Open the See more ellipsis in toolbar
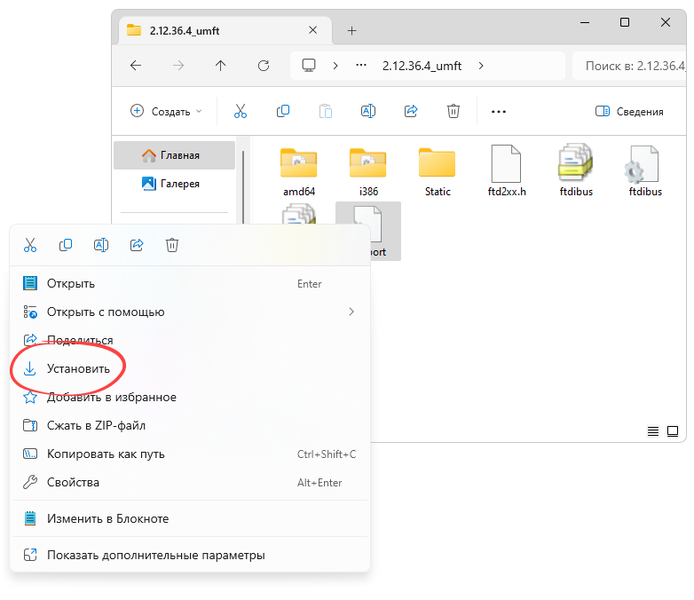The width and height of the screenshot is (694, 600). (498, 112)
